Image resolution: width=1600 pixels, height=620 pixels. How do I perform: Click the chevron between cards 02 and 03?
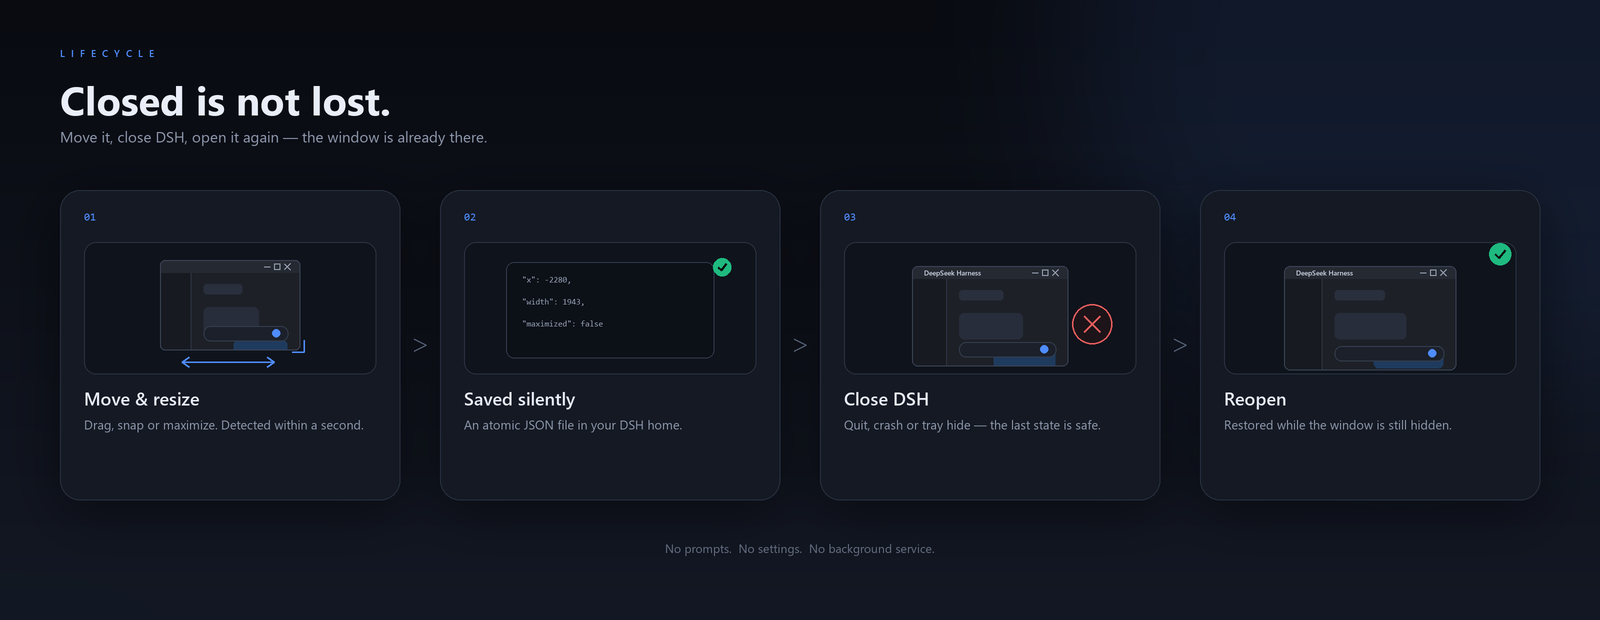click(x=800, y=345)
